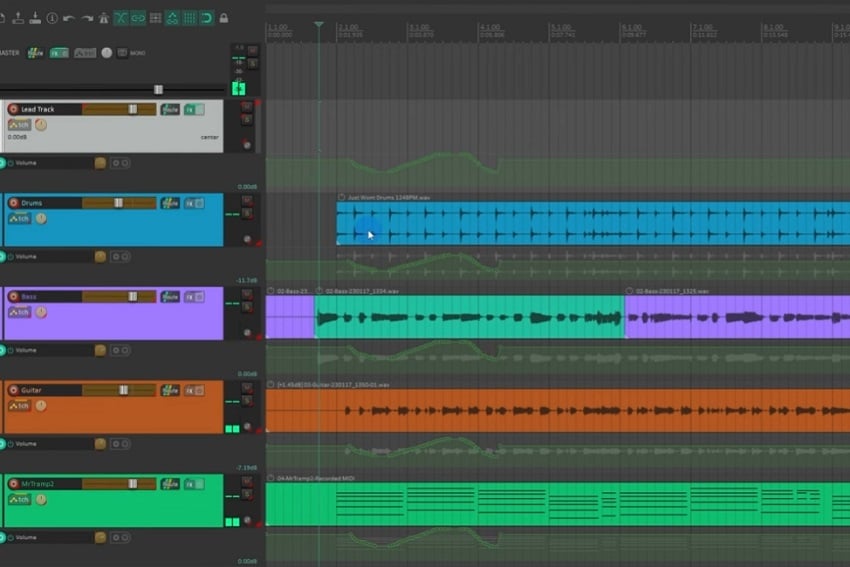
Task: Open Guitar track routing button
Action: (x=170, y=390)
